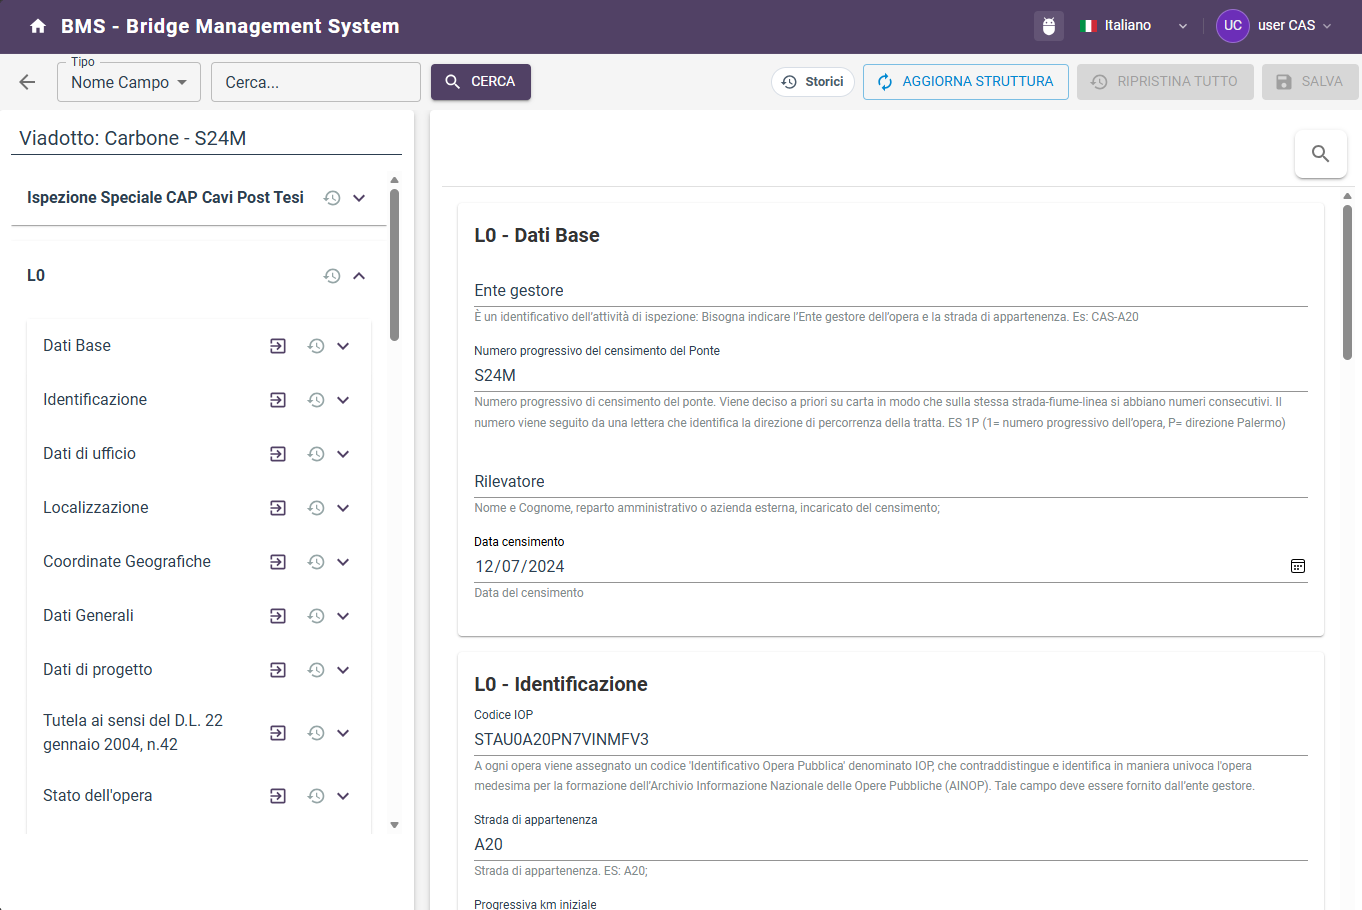The height and width of the screenshot is (910, 1362).
Task: Open the user CAS account menu
Action: (1274, 26)
